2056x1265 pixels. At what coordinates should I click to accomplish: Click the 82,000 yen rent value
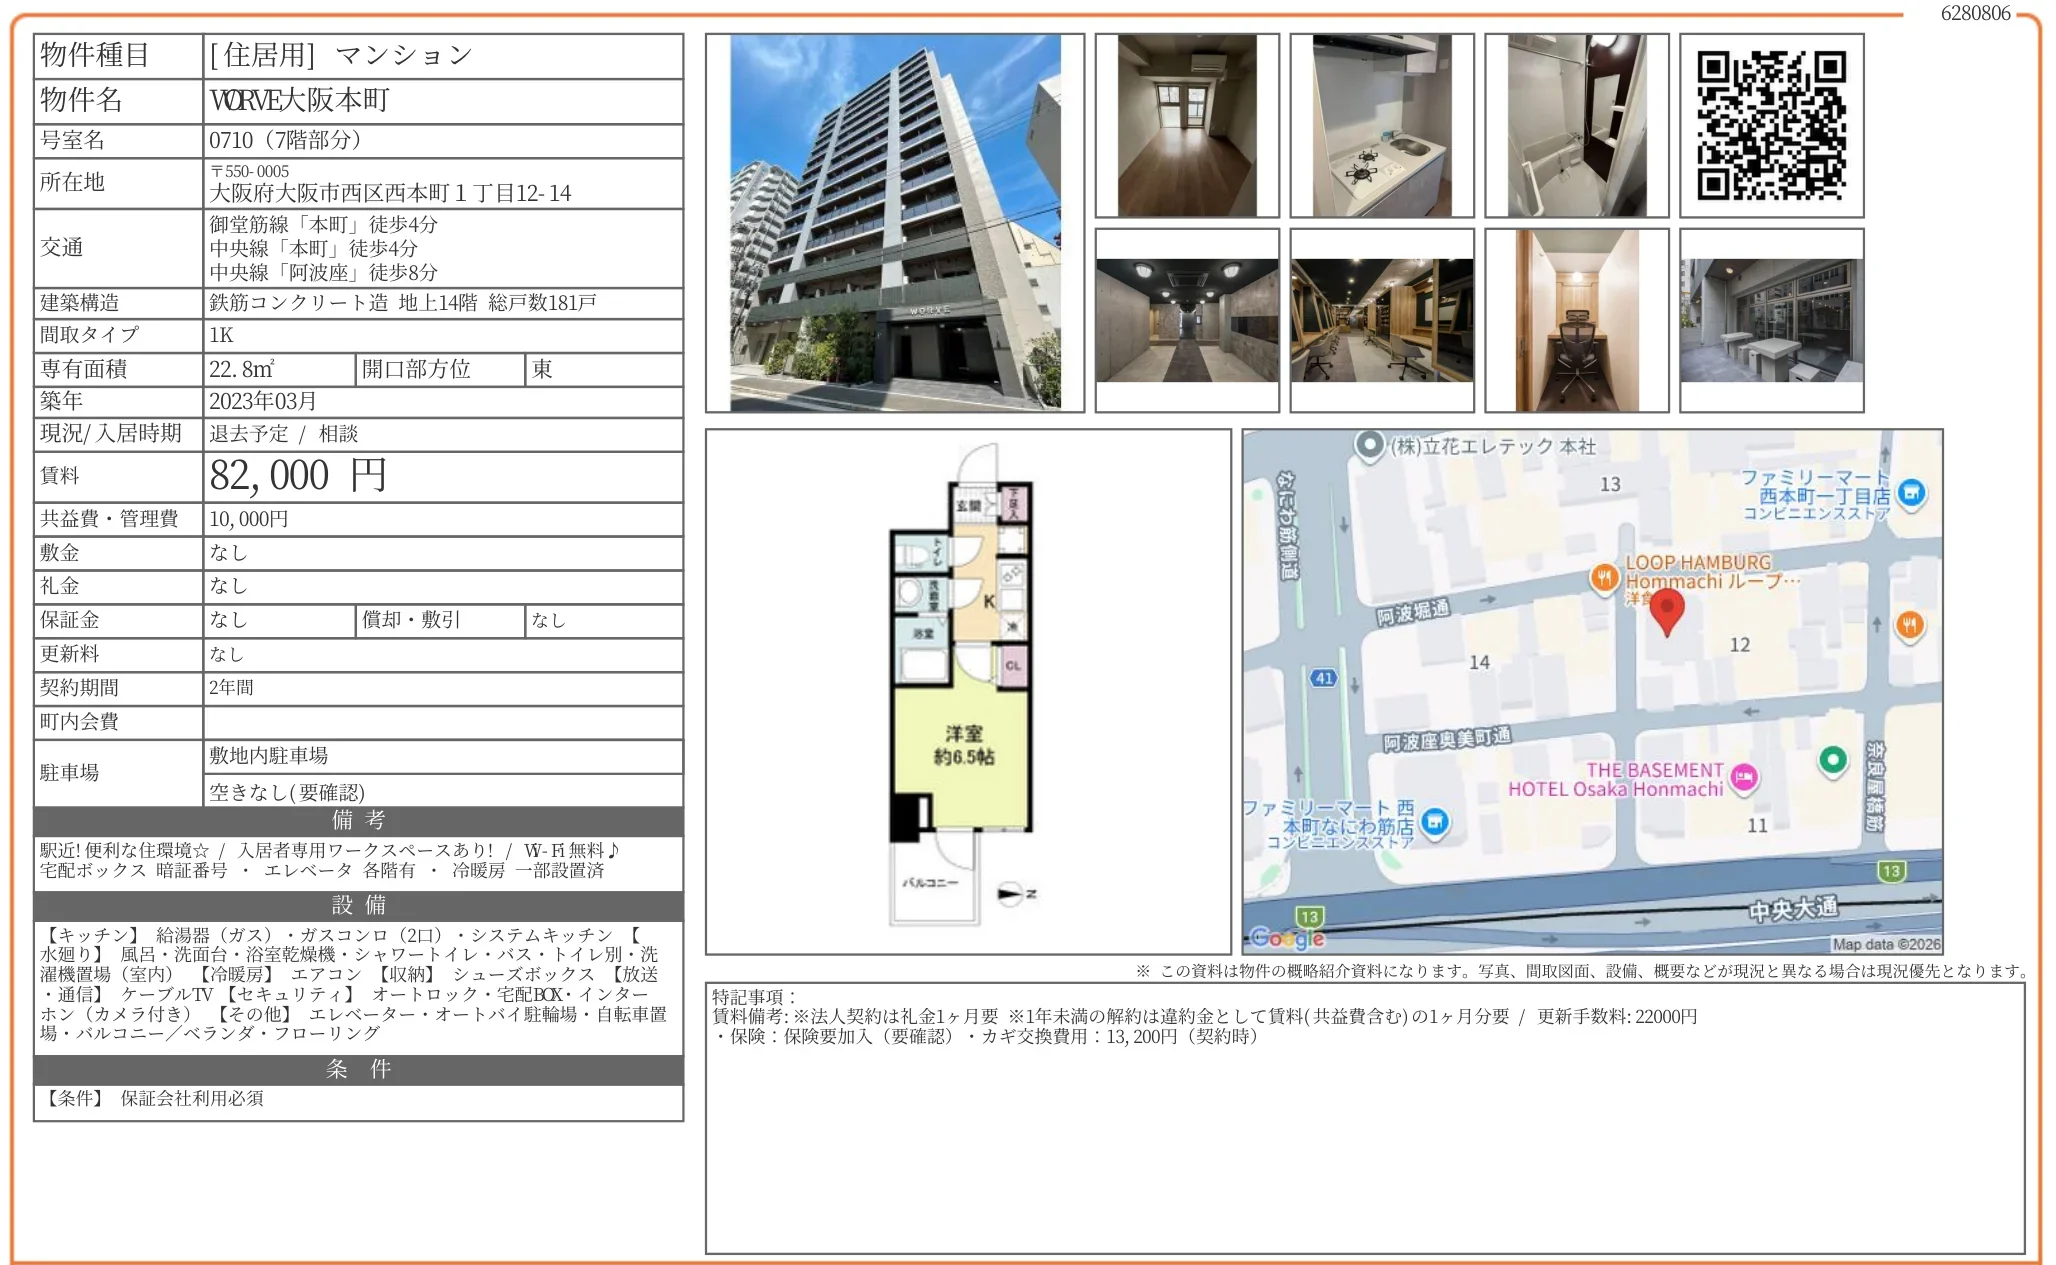[298, 476]
